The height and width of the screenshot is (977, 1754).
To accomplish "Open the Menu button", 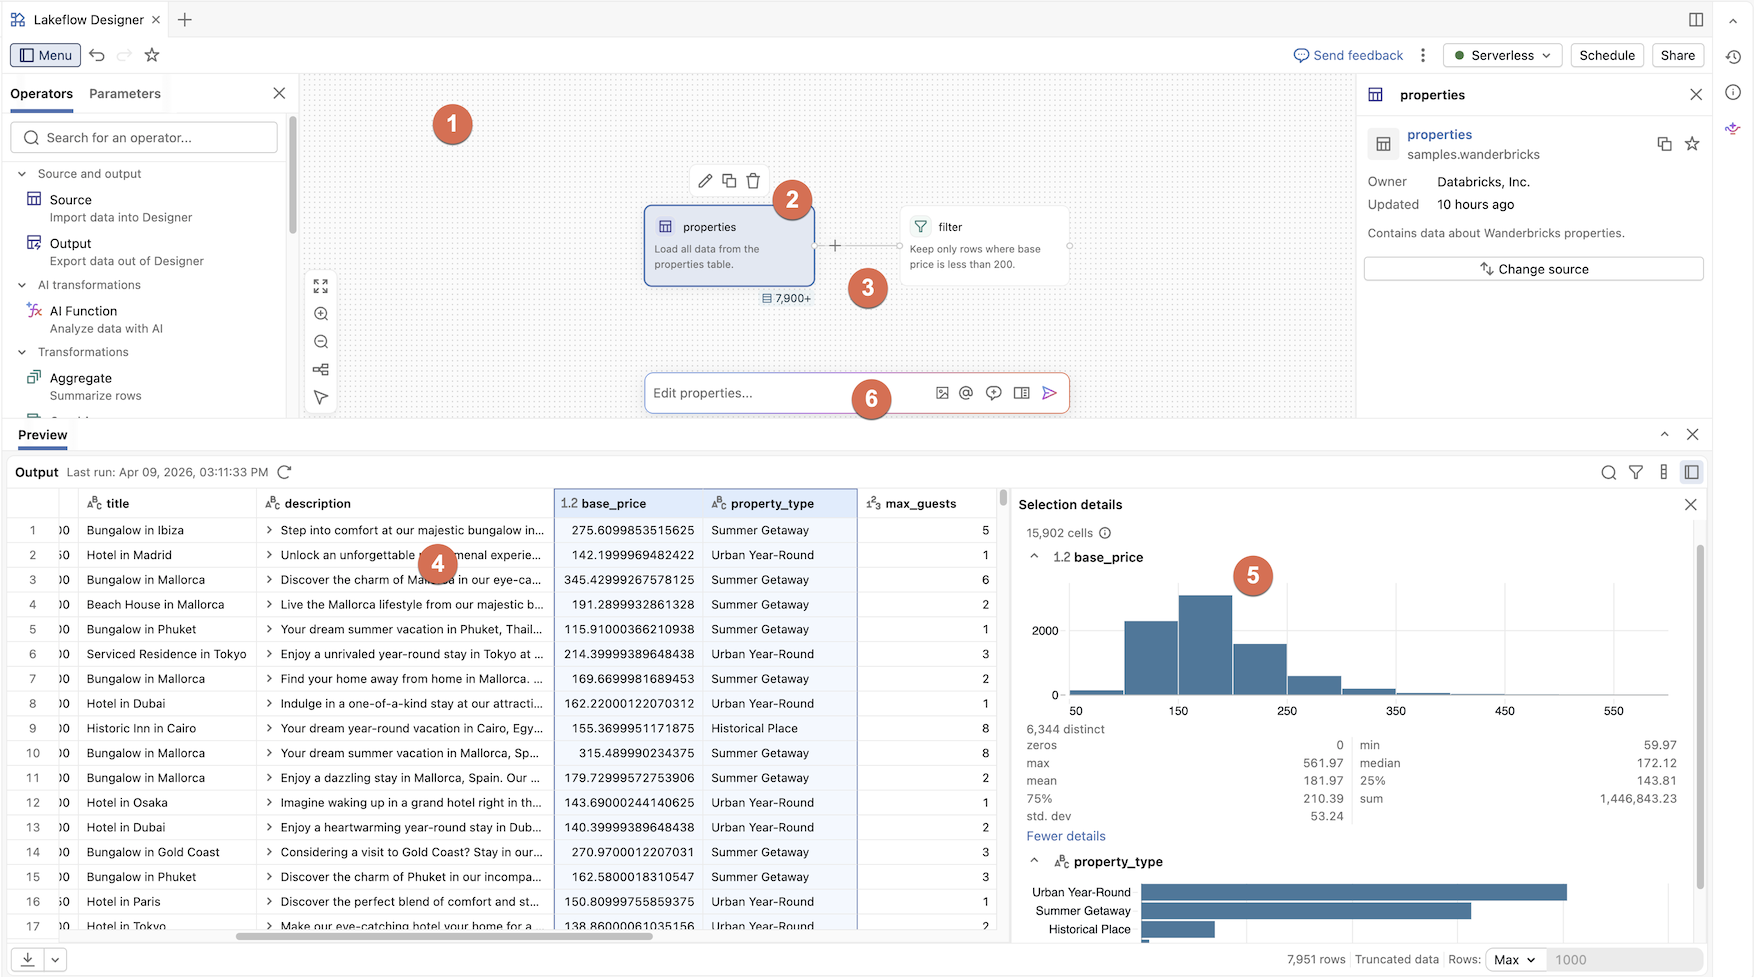I will pyautogui.click(x=45, y=55).
